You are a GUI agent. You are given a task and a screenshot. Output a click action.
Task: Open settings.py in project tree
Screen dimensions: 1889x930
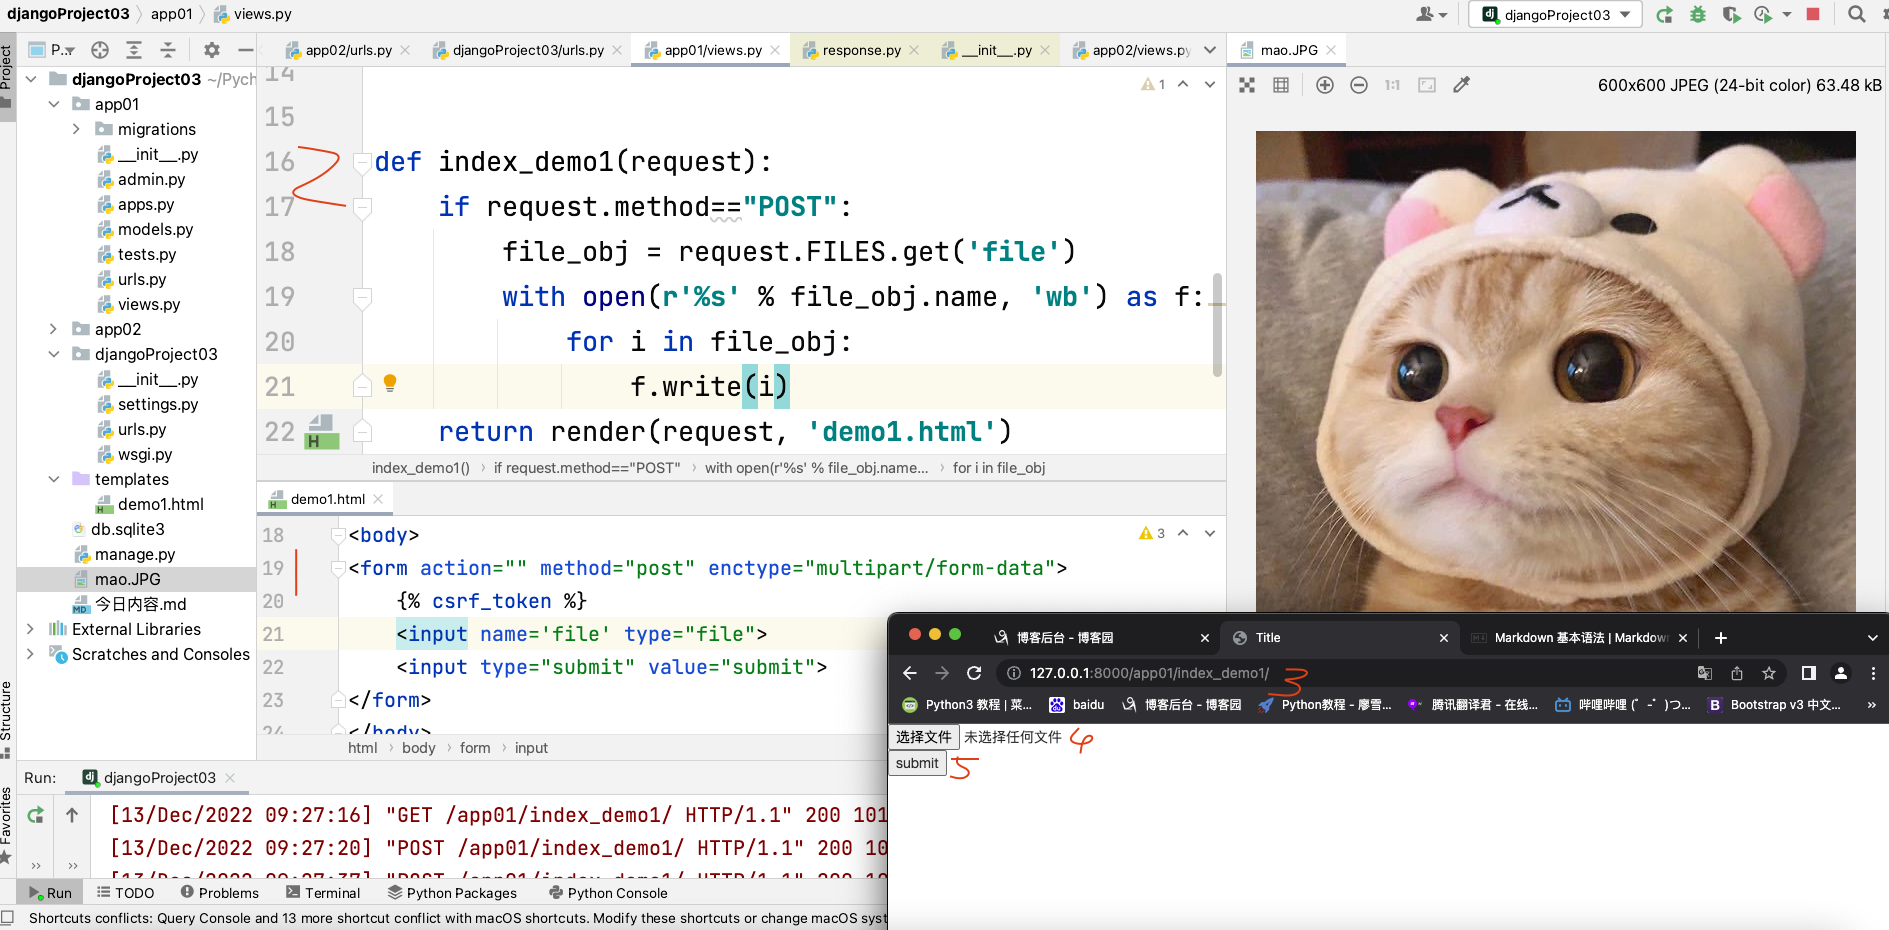pos(158,404)
